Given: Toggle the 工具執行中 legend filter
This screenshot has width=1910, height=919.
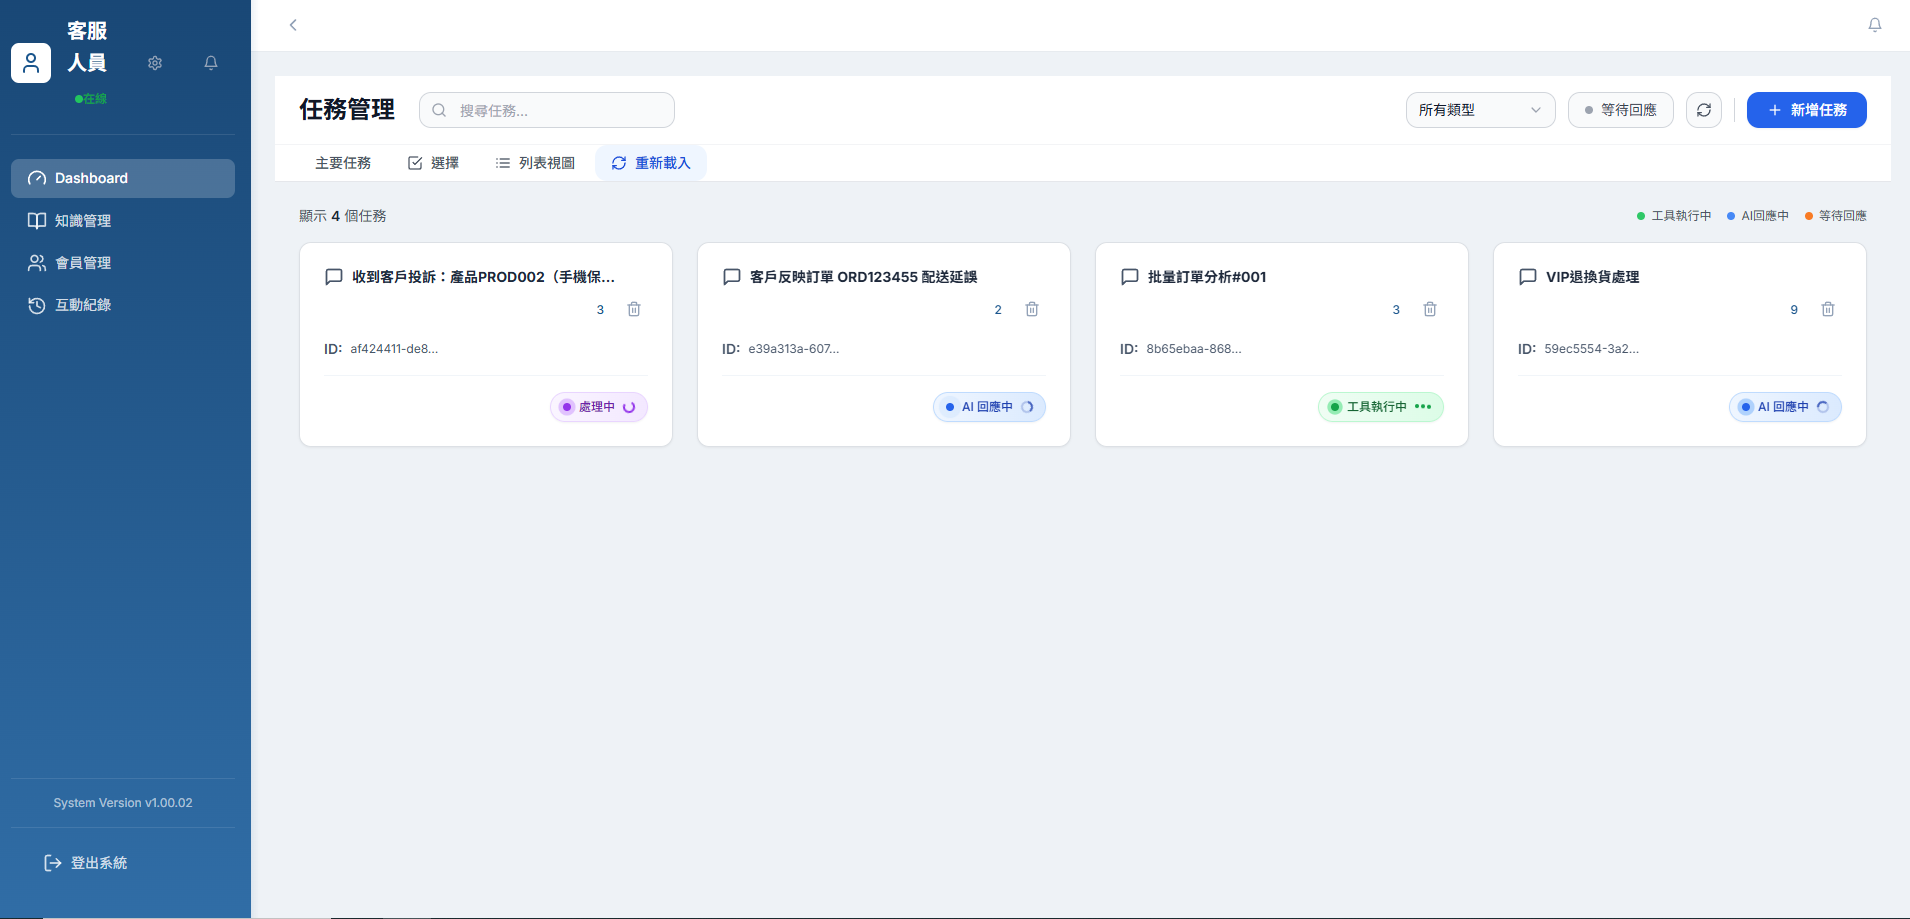Looking at the screenshot, I should coord(1673,215).
